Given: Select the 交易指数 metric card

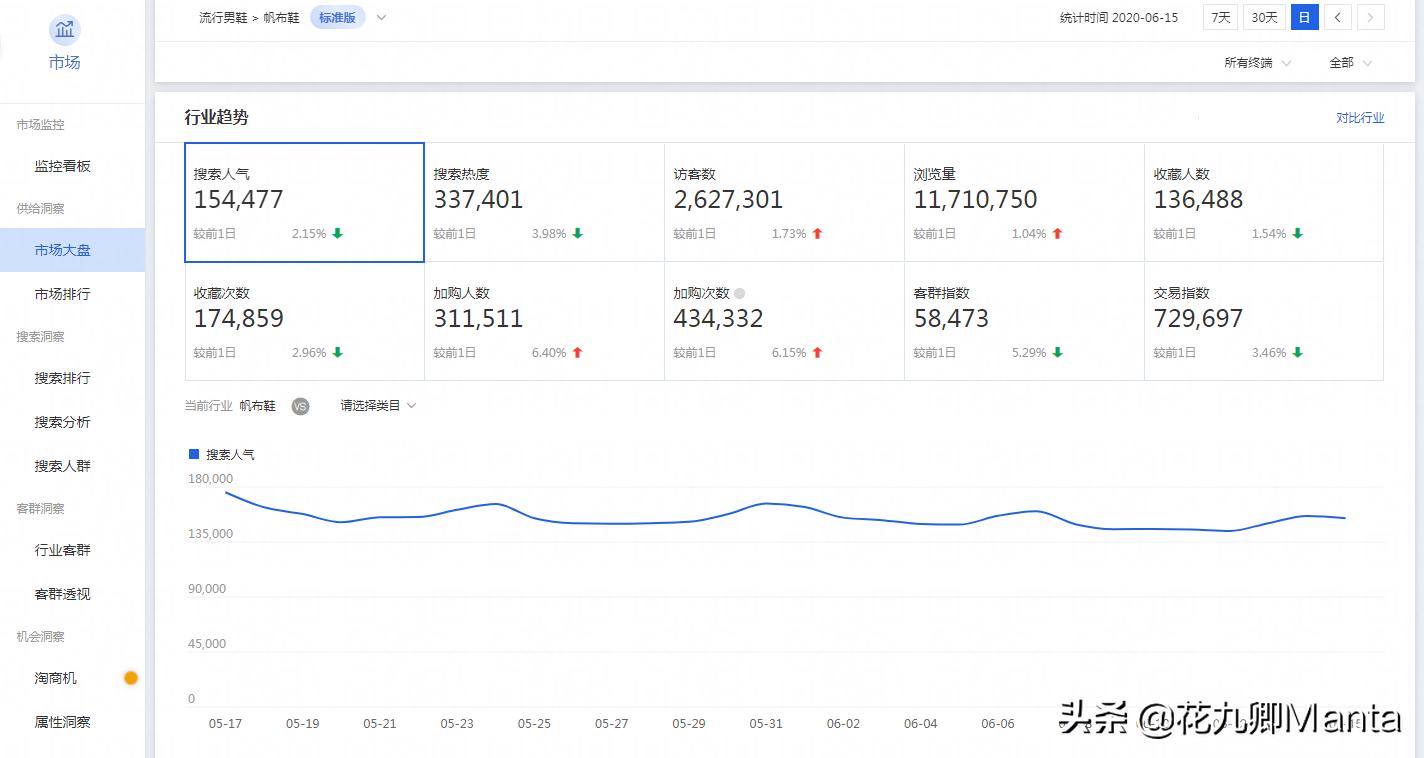Looking at the screenshot, I should point(1263,320).
